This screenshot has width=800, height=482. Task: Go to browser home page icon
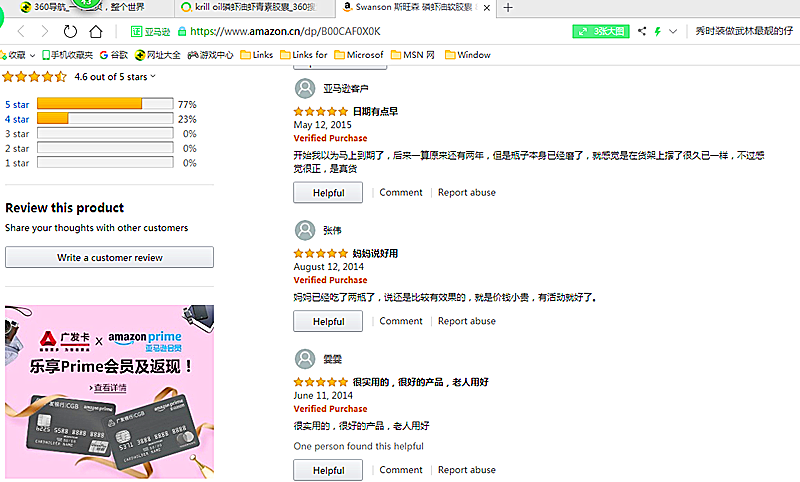96,31
